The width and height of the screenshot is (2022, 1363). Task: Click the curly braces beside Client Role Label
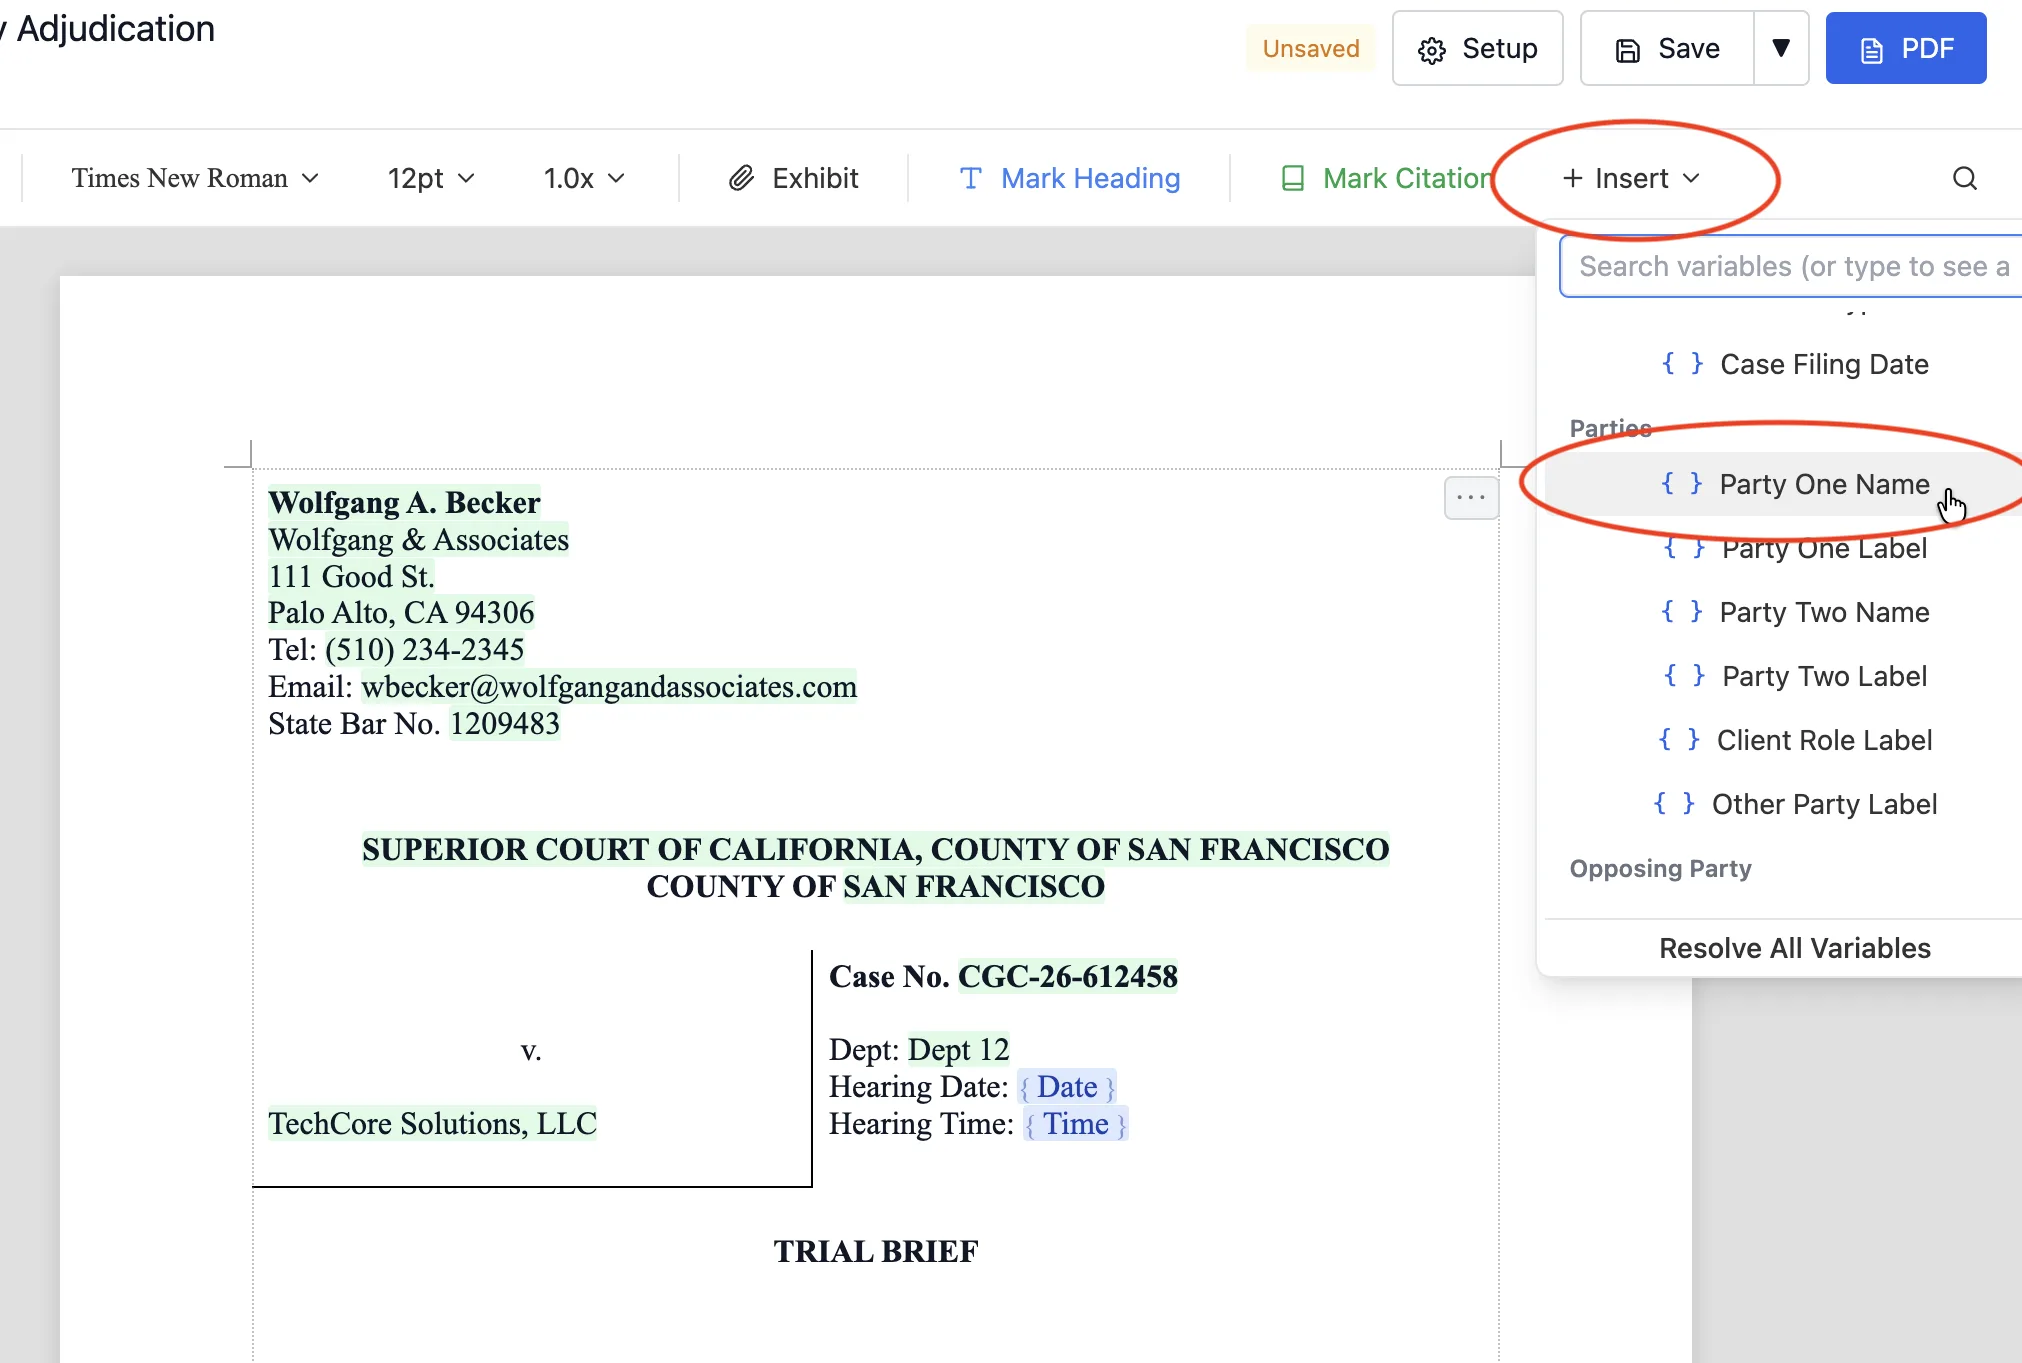pos(1679,740)
